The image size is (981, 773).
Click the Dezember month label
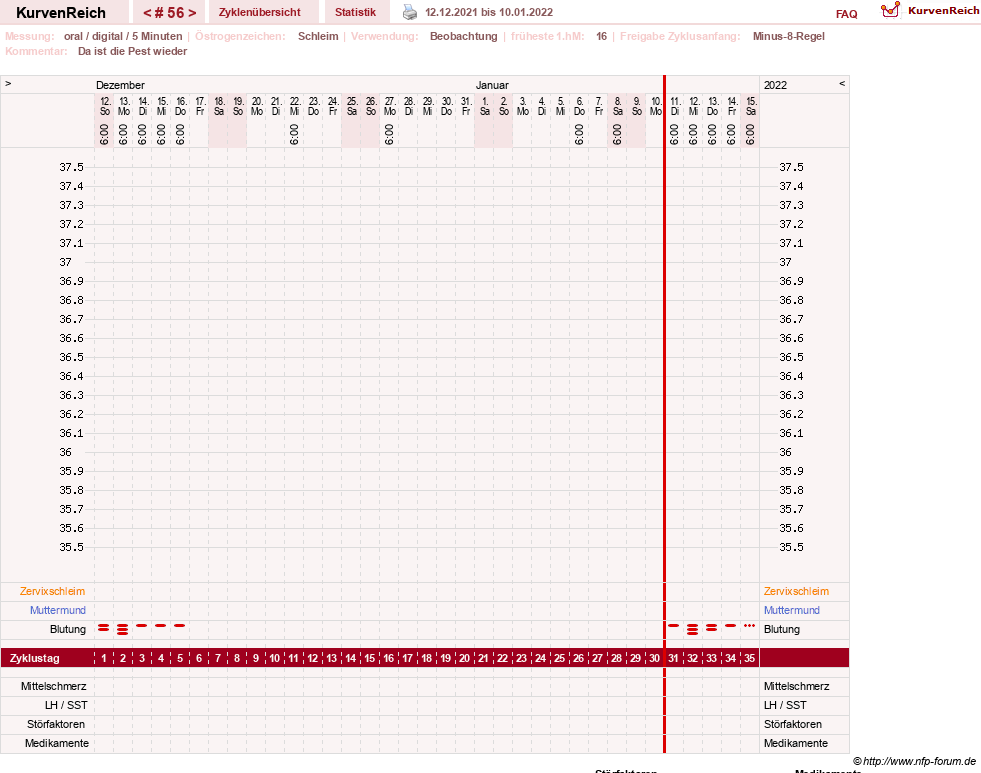point(120,85)
